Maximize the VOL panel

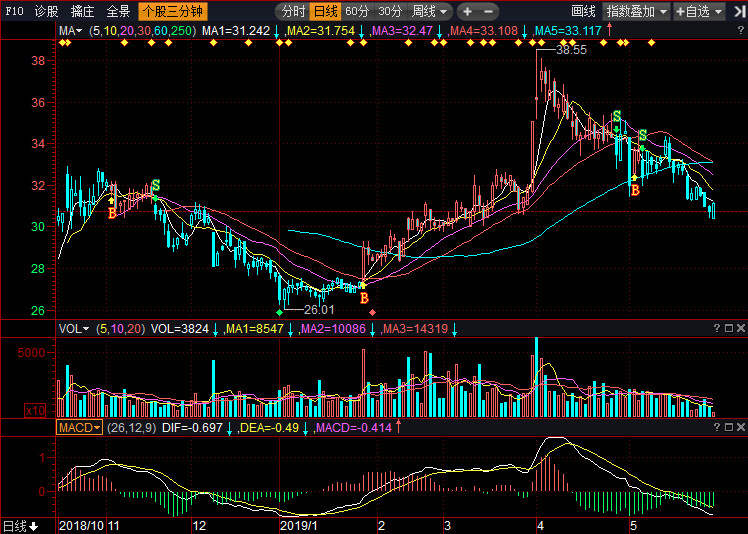[x=728, y=328]
